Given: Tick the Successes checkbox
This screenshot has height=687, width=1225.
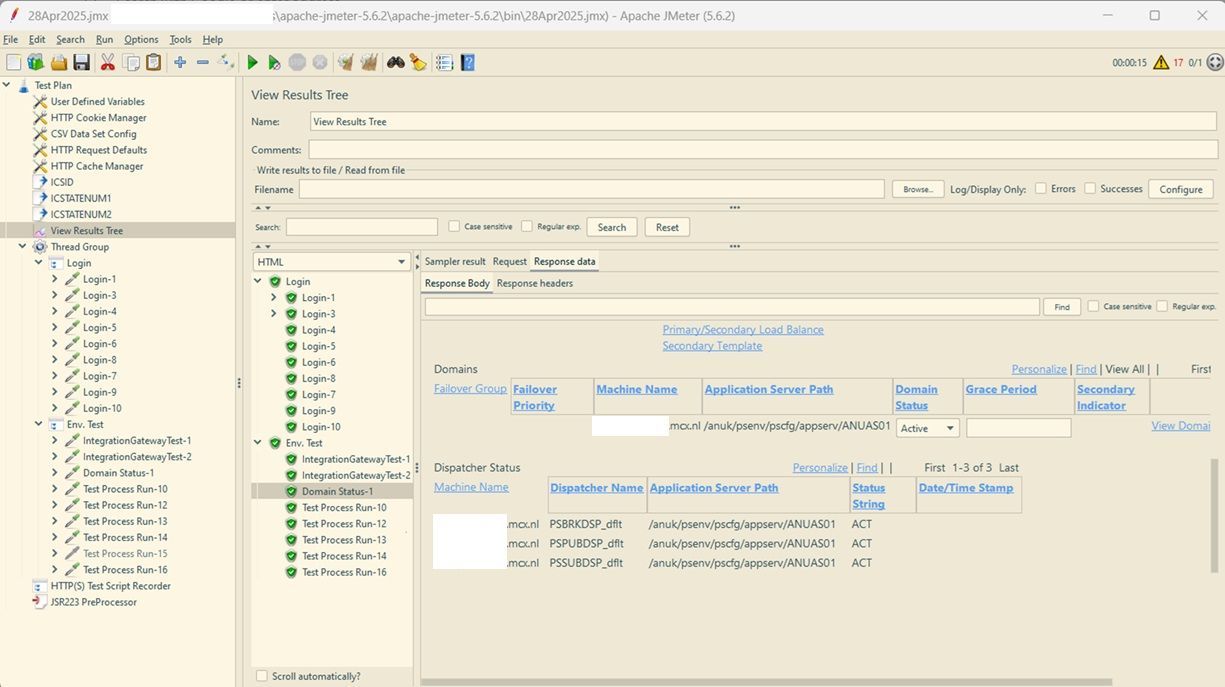Looking at the screenshot, I should pyautogui.click(x=1090, y=189).
